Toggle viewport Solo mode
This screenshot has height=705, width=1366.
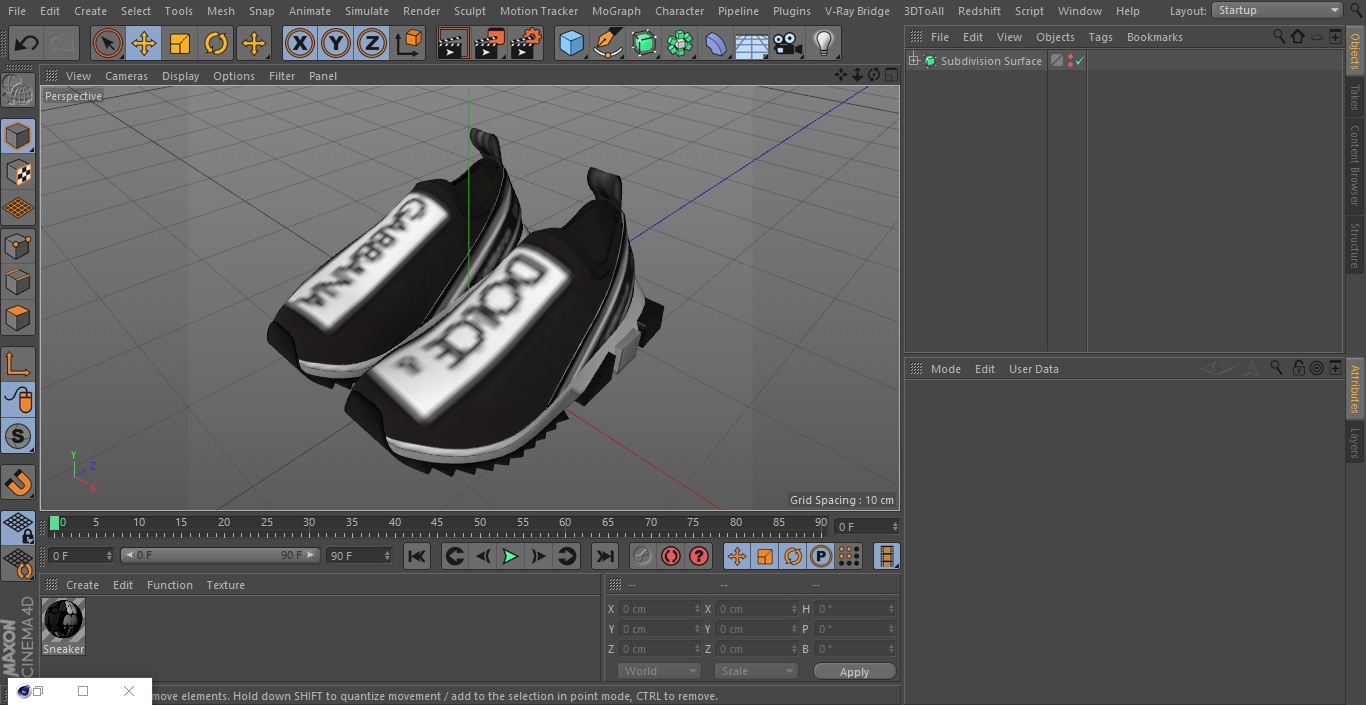pos(18,436)
